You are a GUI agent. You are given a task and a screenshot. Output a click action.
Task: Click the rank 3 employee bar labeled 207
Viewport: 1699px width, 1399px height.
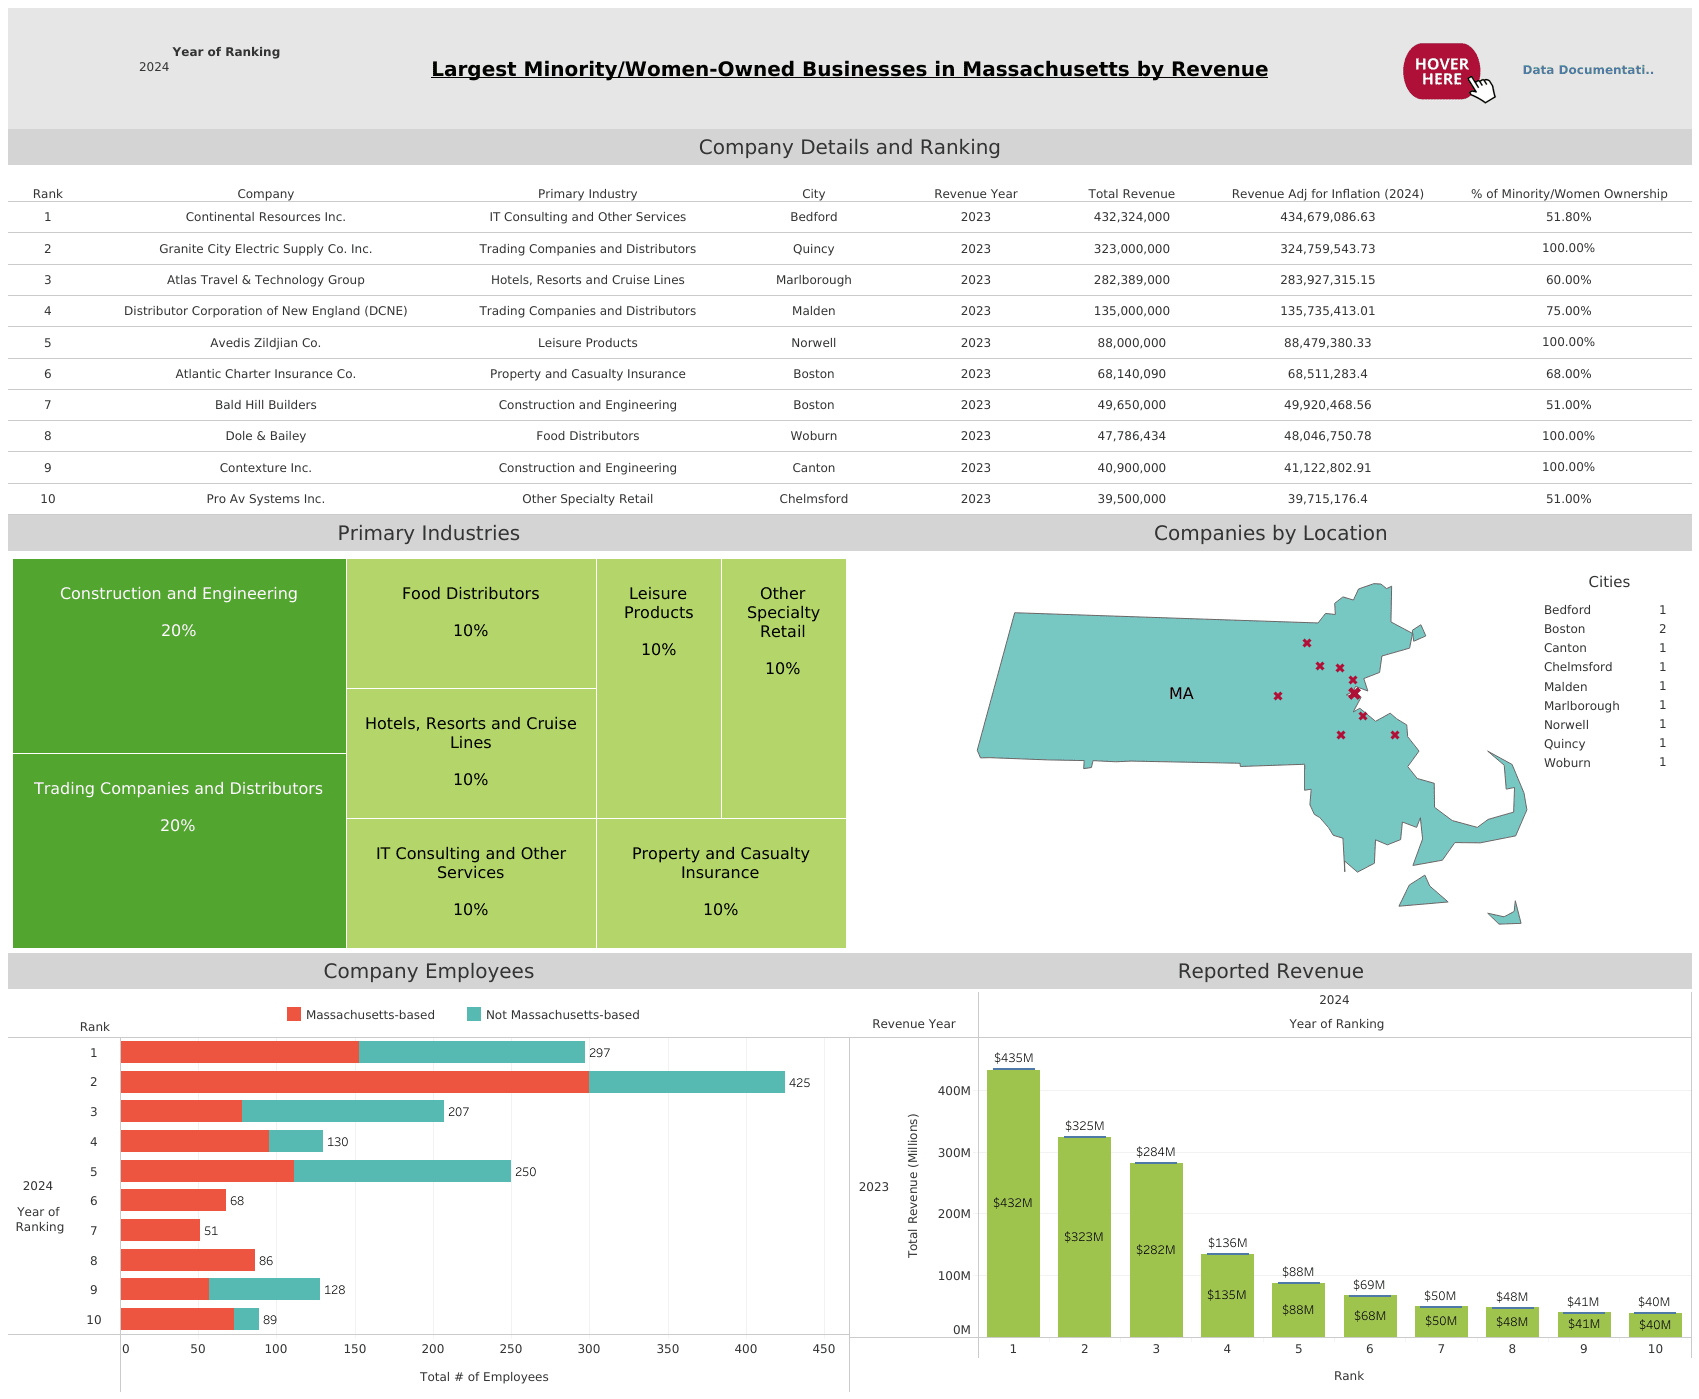[x=282, y=1111]
